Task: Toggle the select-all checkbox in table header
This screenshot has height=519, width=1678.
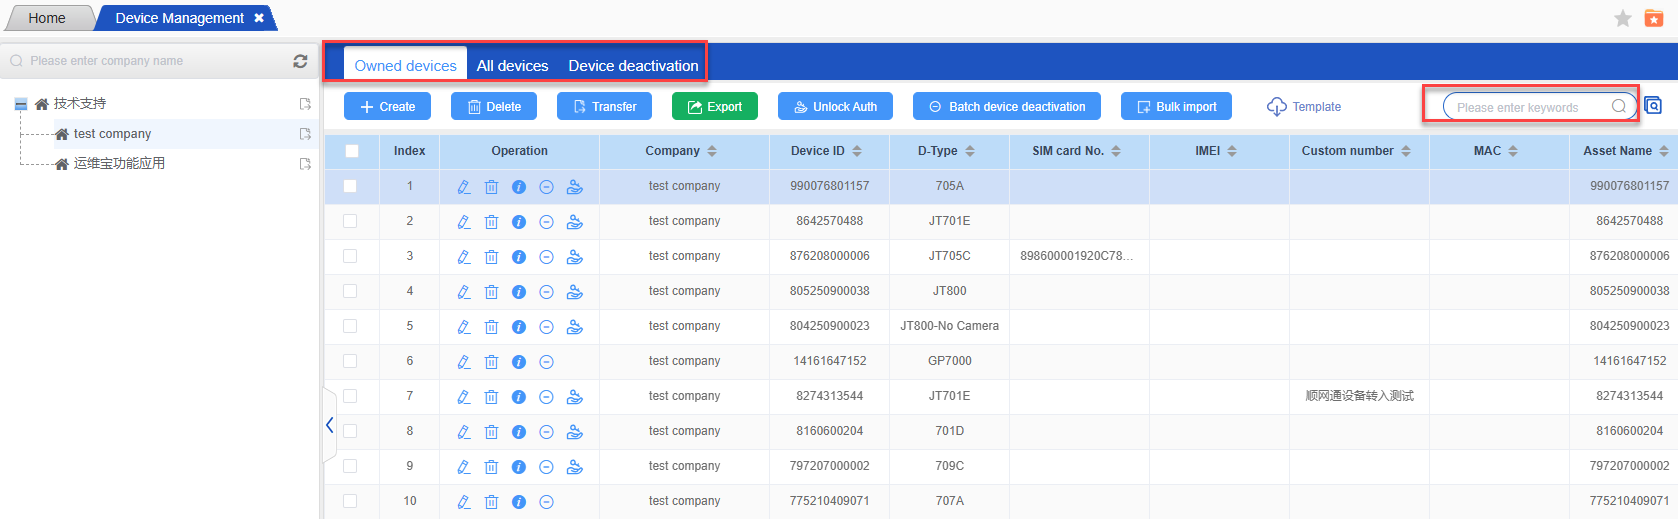Action: click(351, 151)
